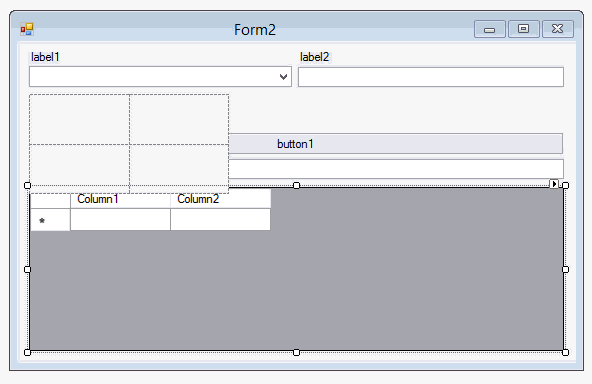The image size is (592, 384).
Task: Click the text box under label2
Action: 431,77
